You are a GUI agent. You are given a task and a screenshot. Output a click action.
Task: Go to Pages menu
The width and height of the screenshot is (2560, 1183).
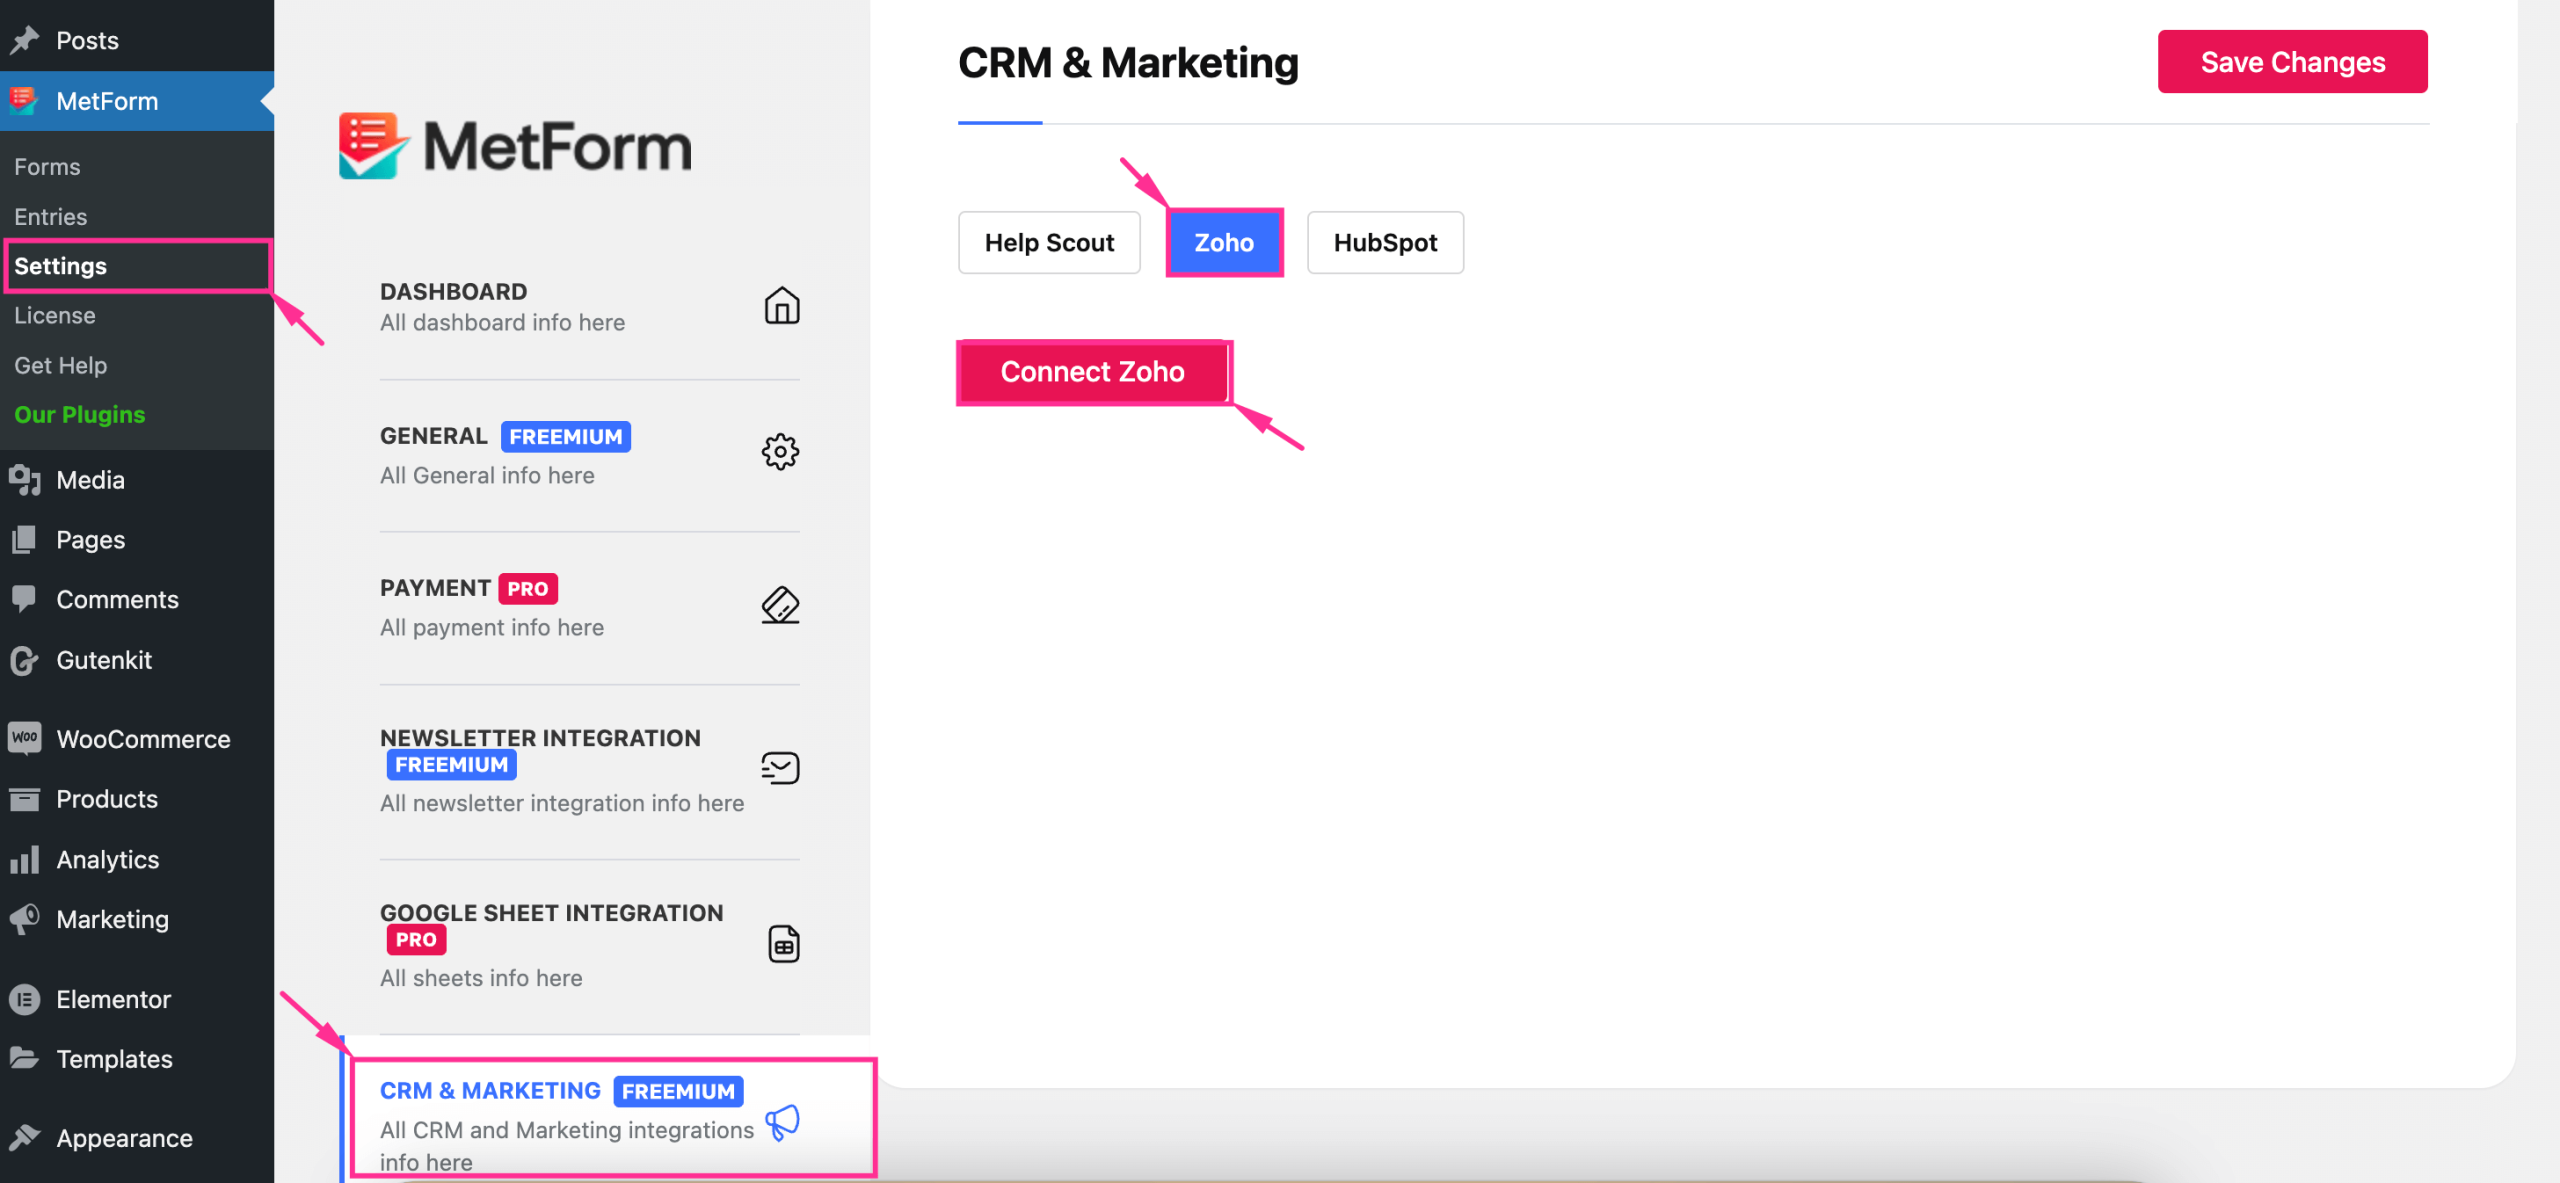point(137,540)
